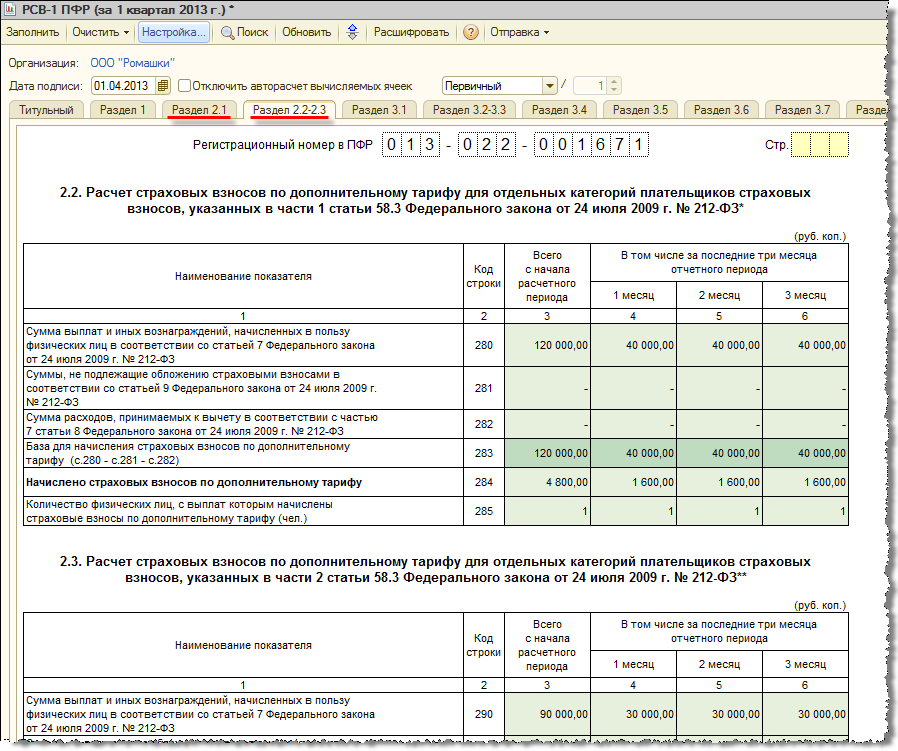Viewport: 898px width, 751px height.
Task: Click the correction number stepper arrows
Action: pyautogui.click(x=614, y=86)
